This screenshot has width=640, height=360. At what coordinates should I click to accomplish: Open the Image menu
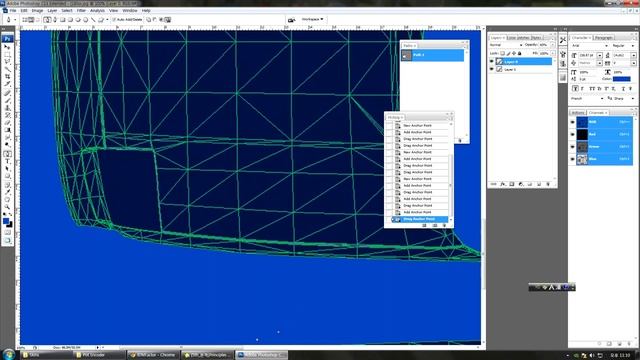pos(37,11)
